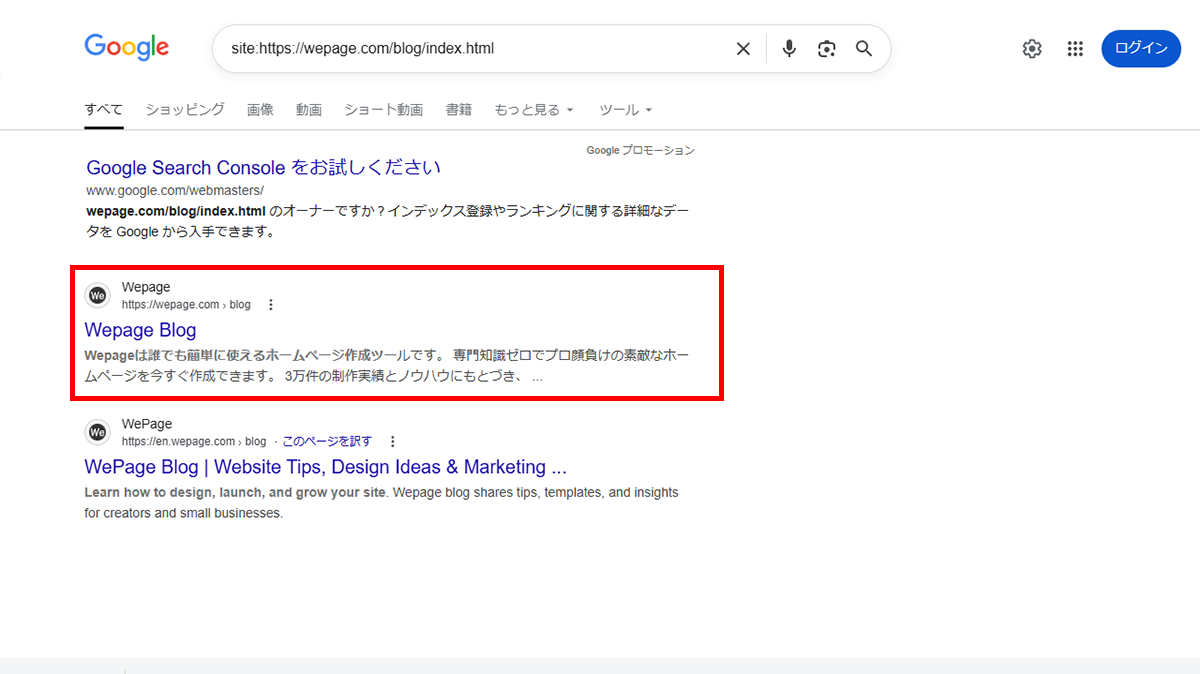The image size is (1200, 674).
Task: Clear the search box with the X icon
Action: 743,49
